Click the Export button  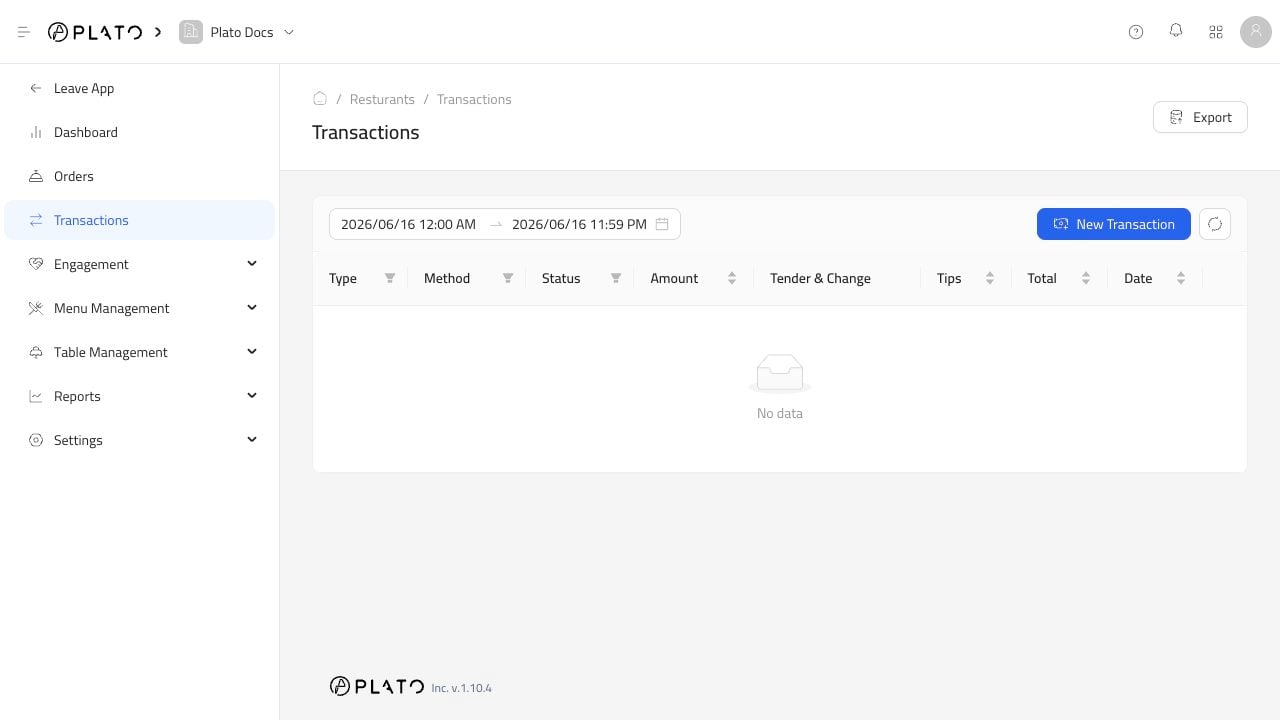[1200, 117]
